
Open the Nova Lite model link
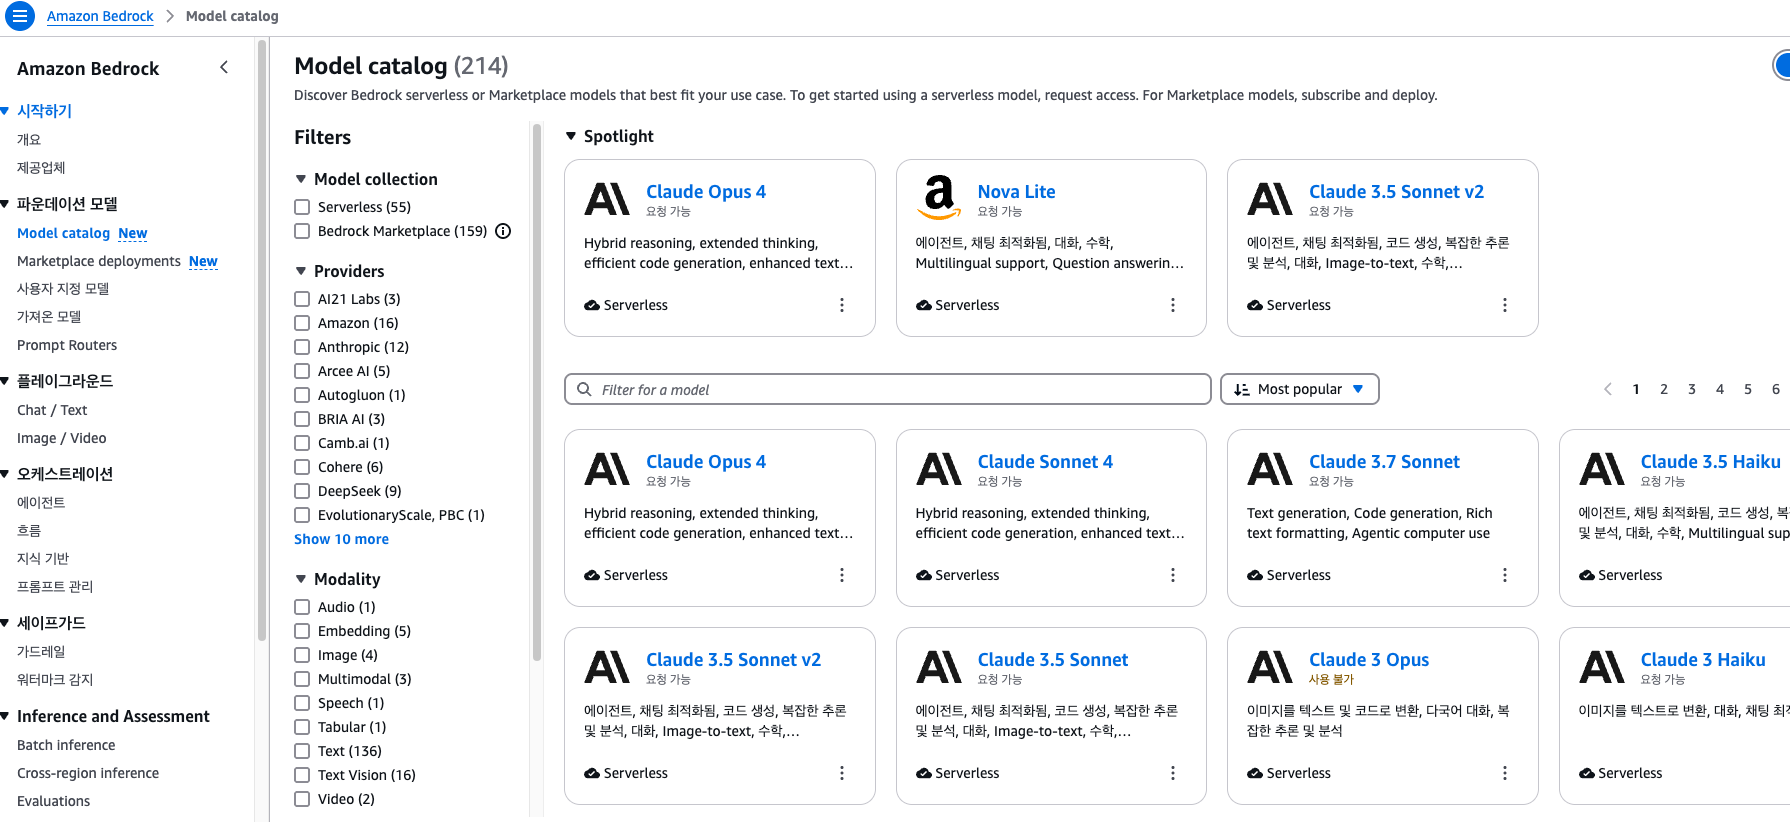(1016, 191)
